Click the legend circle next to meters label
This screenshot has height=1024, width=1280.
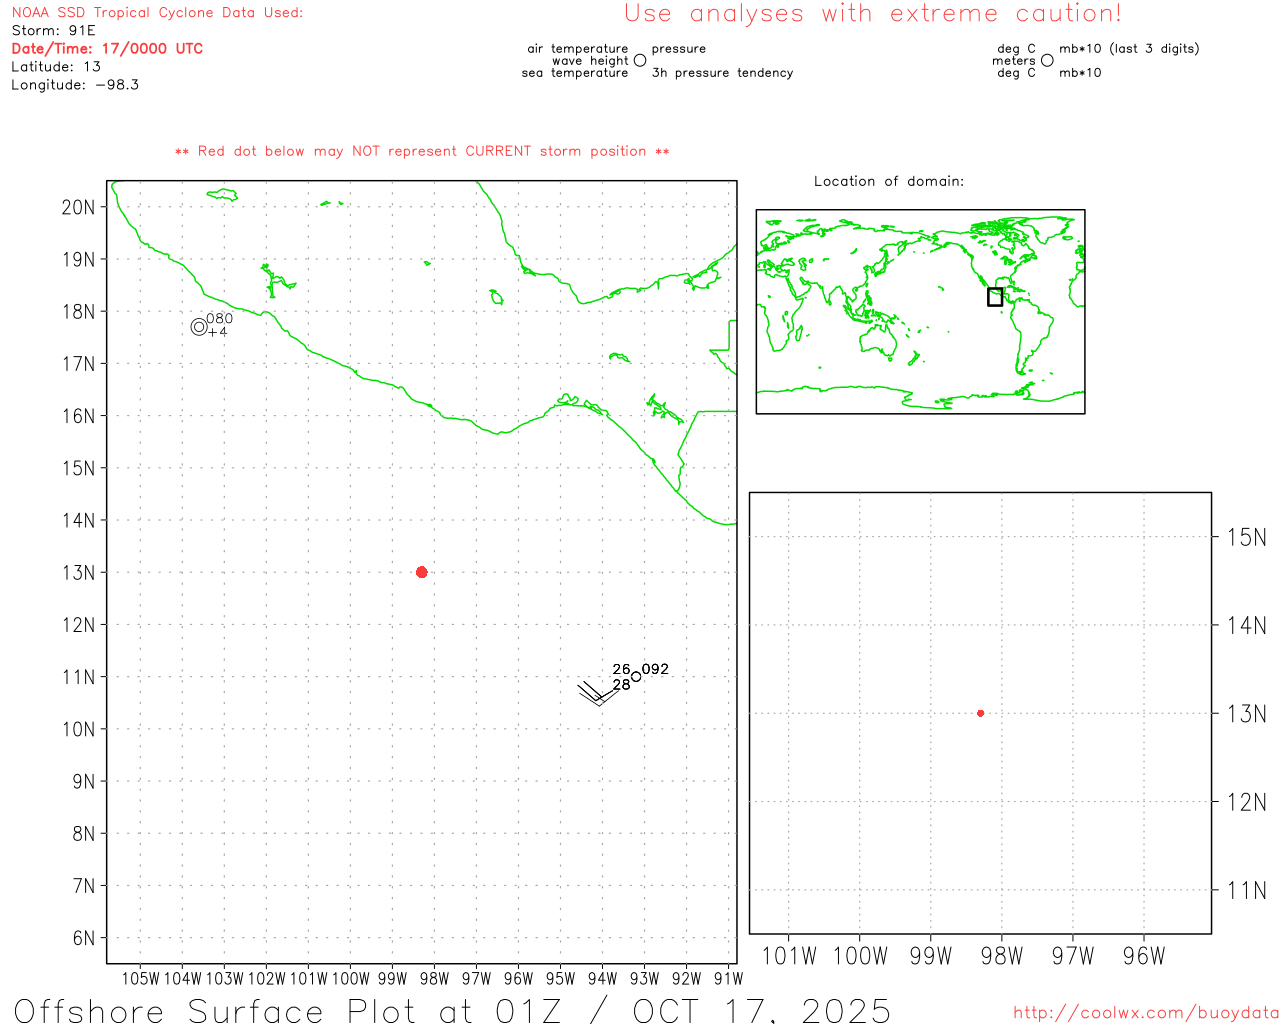(1047, 61)
